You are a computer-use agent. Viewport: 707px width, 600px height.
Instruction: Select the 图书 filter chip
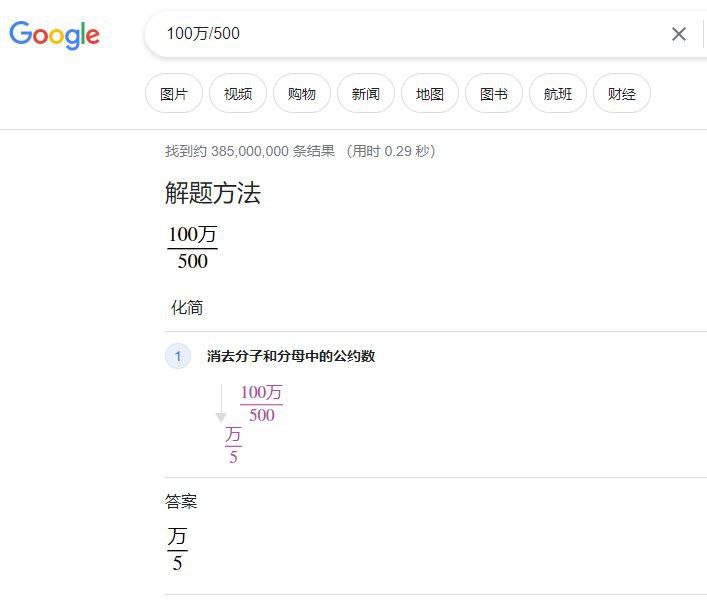(x=494, y=93)
